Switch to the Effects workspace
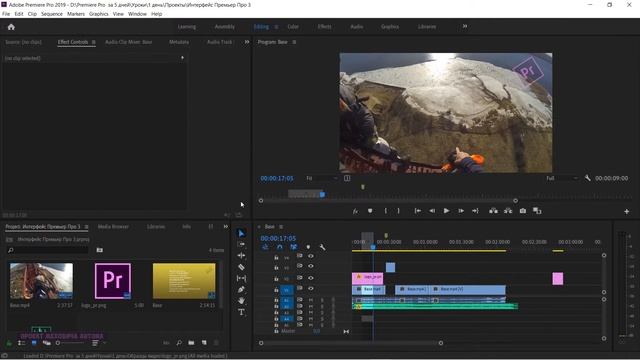This screenshot has height=360, width=640. pos(324,27)
